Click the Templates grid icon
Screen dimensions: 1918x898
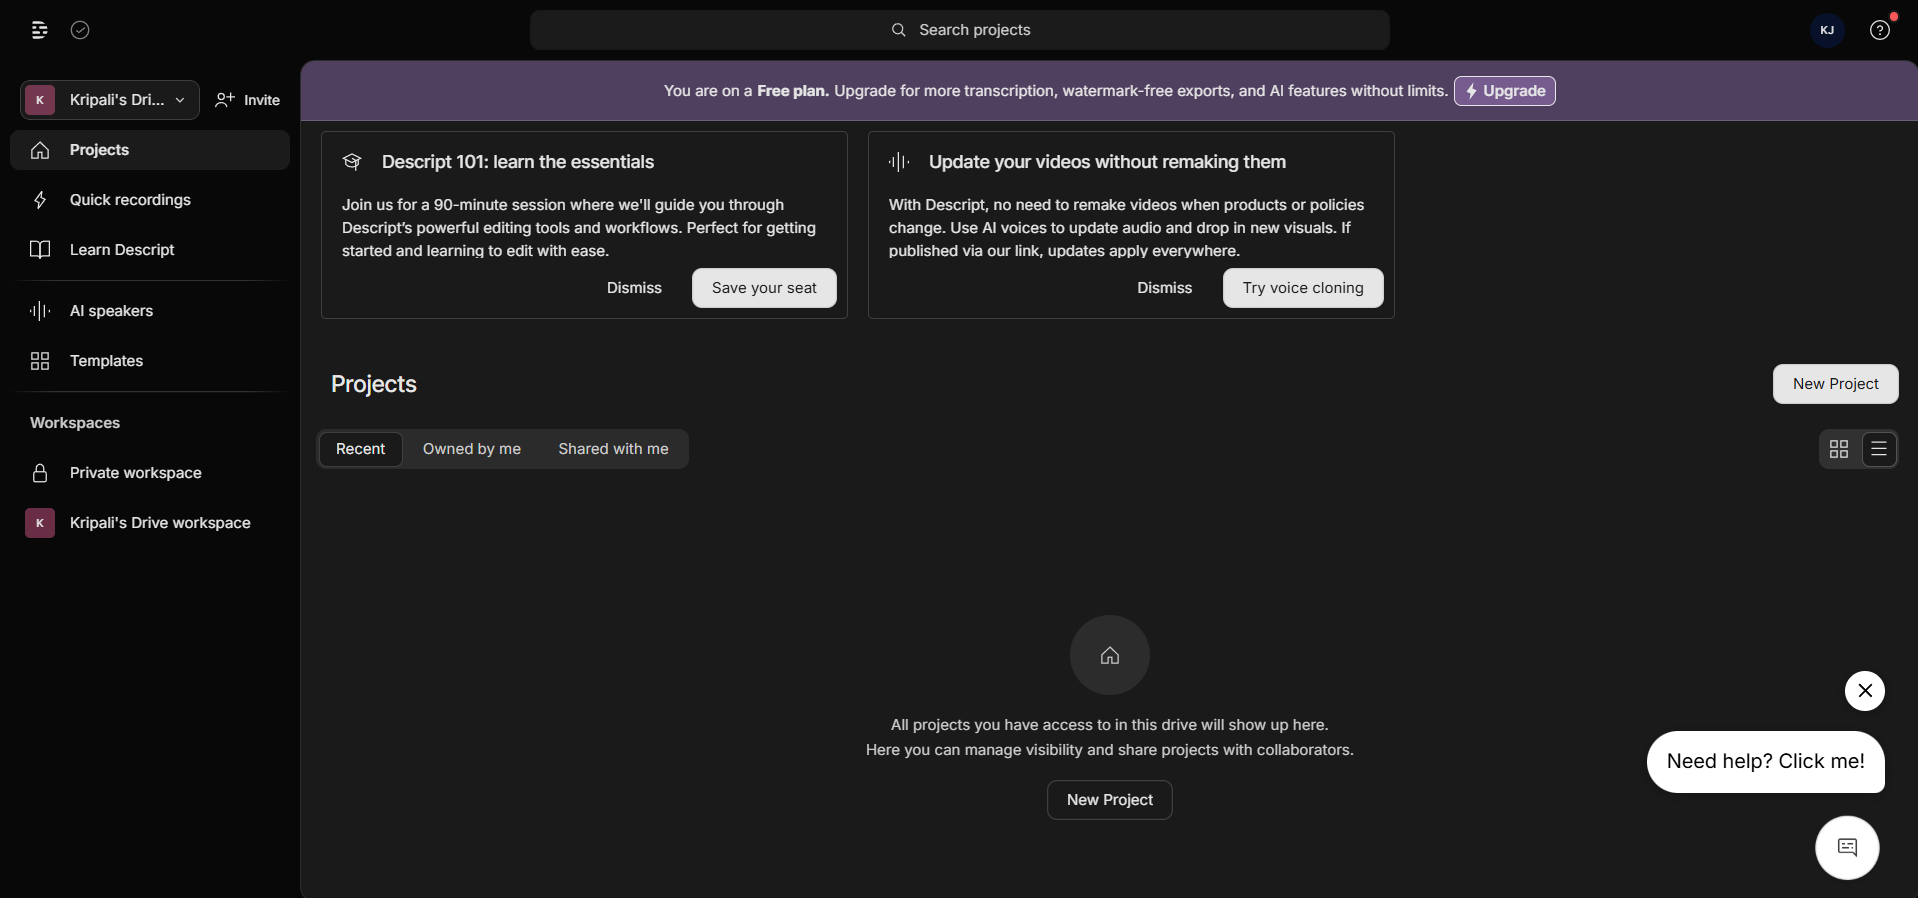[40, 361]
